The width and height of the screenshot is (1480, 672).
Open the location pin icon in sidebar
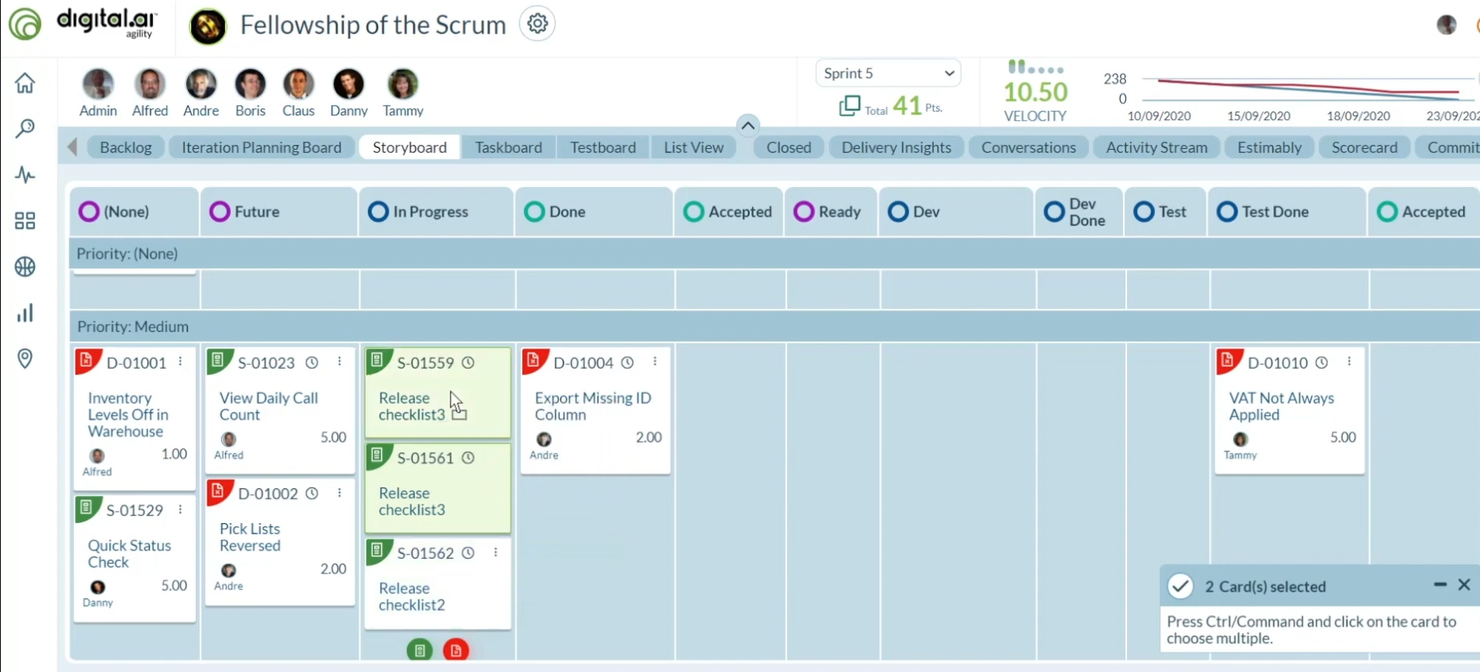(x=25, y=359)
